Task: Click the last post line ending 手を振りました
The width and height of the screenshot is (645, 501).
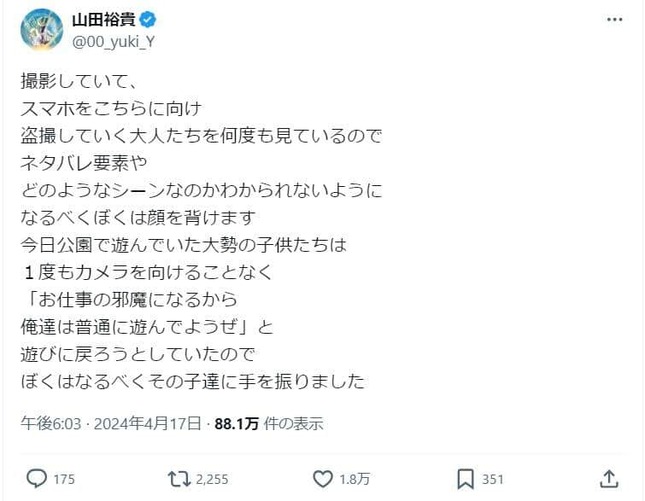Action: [x=192, y=381]
